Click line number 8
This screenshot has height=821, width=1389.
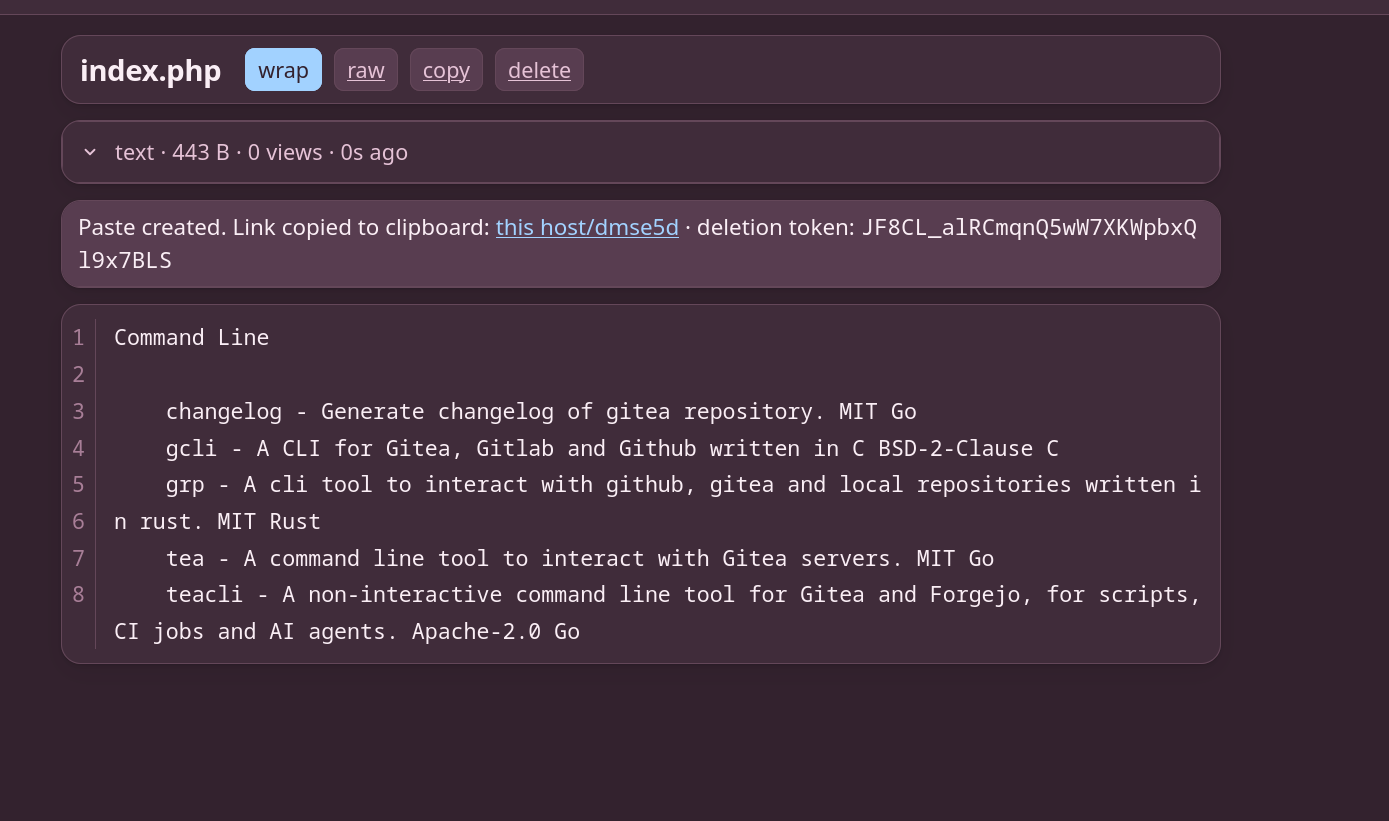point(78,594)
